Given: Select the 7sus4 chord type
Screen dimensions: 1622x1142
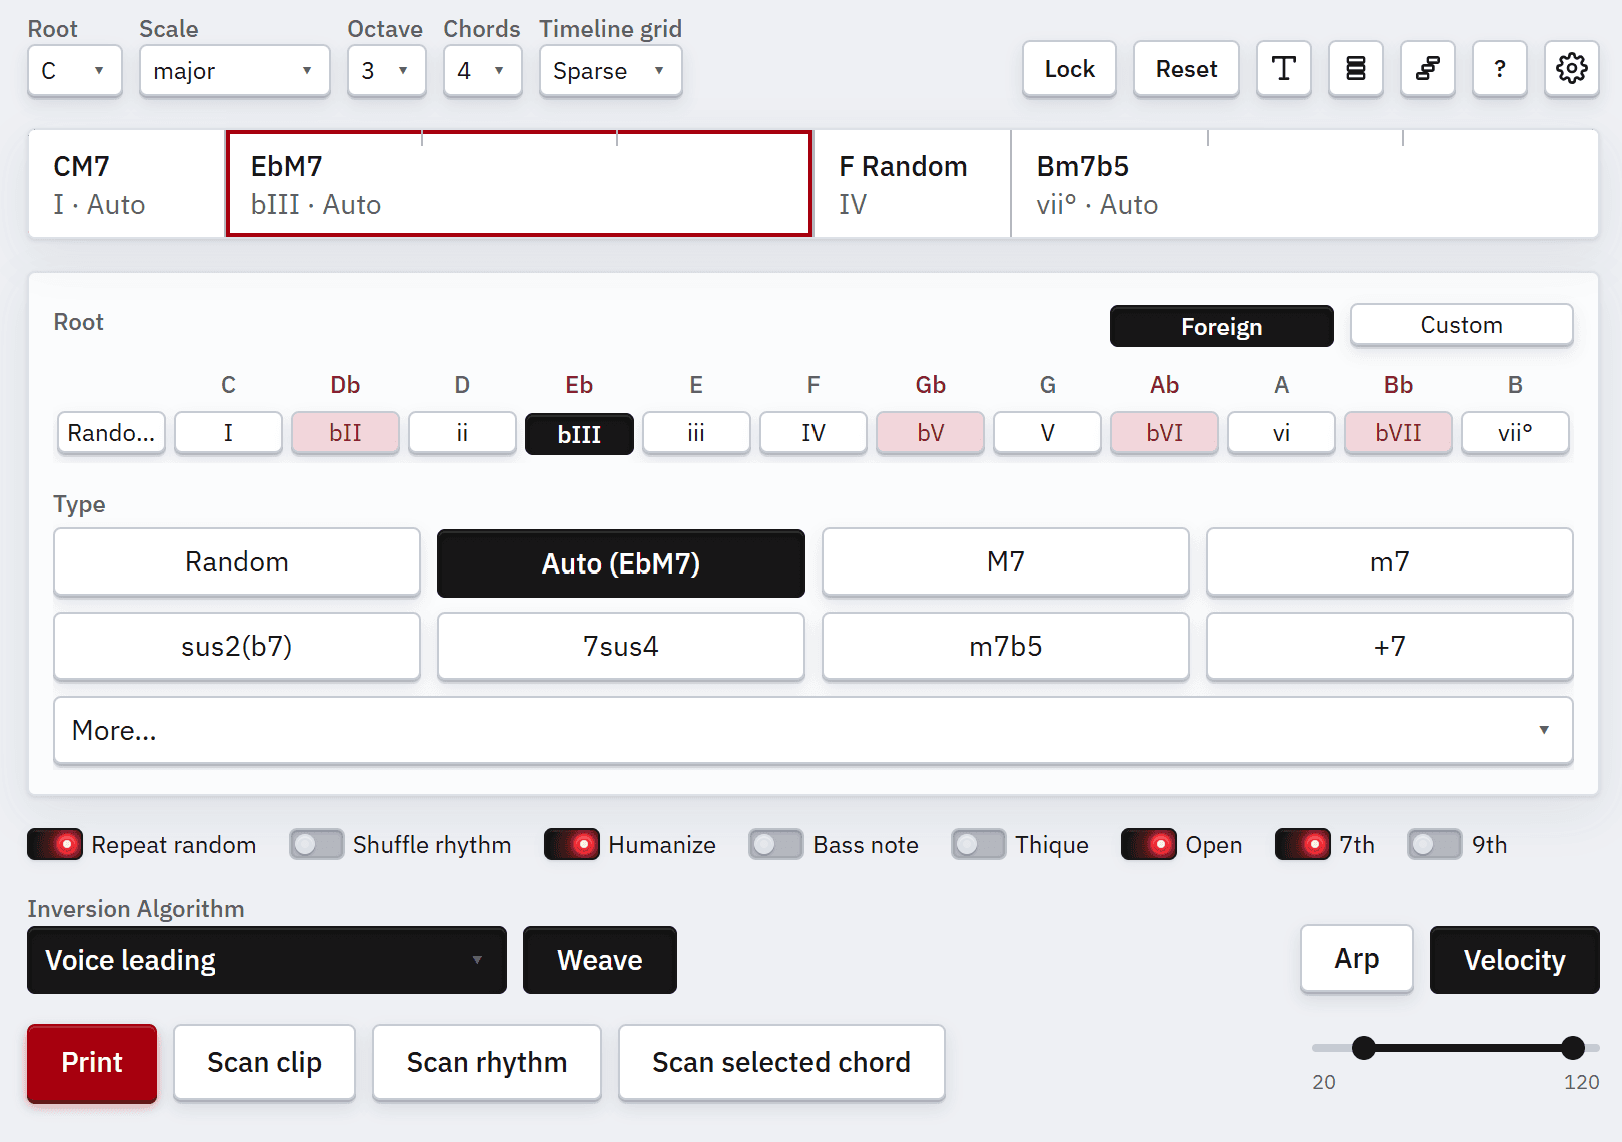Looking at the screenshot, I should coord(621,647).
